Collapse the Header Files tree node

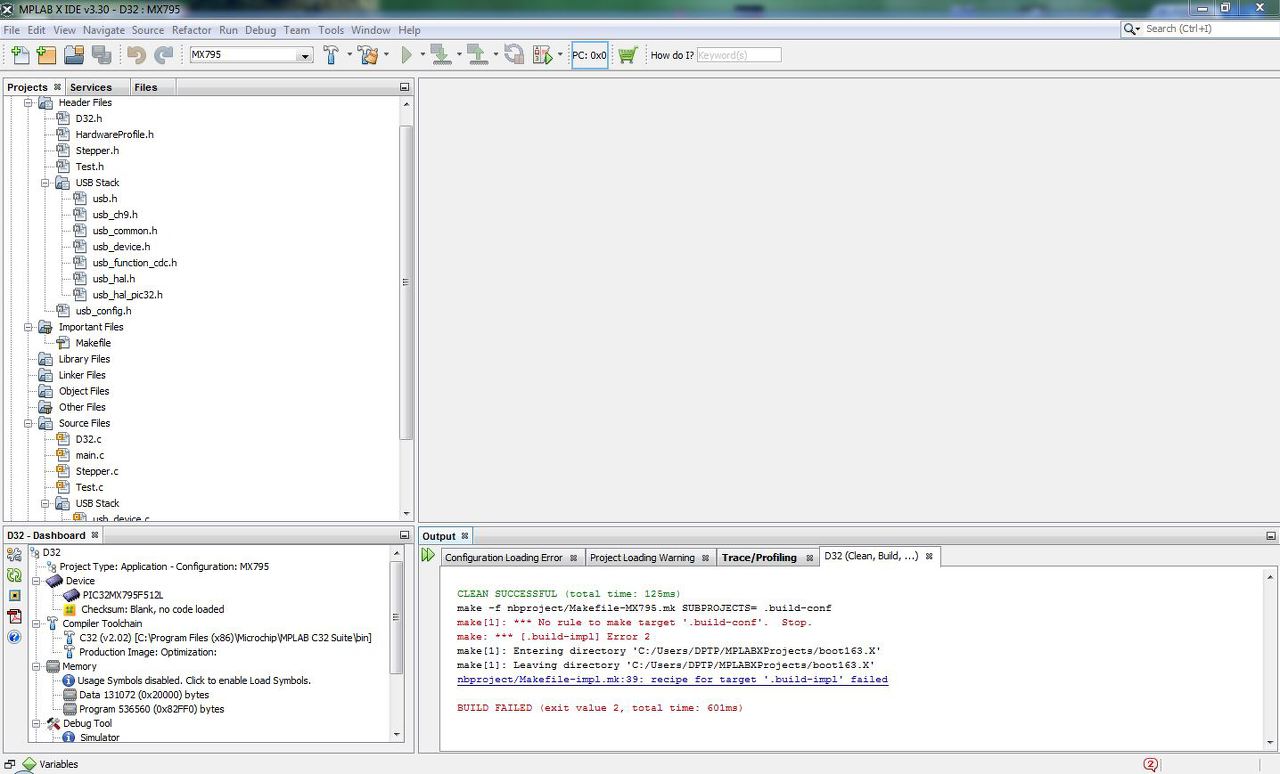click(x=29, y=103)
